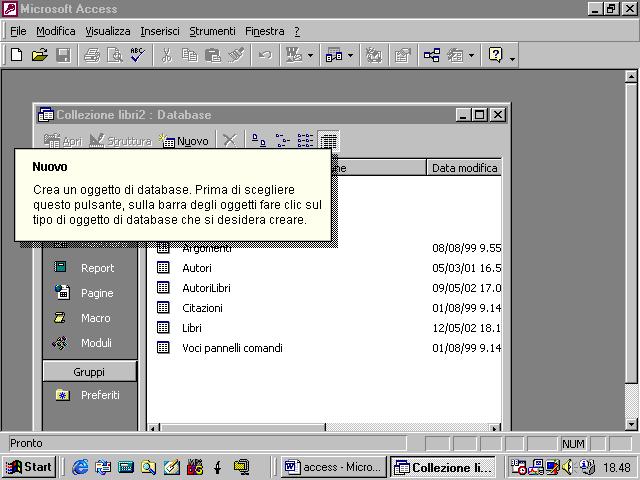
Task: Click the Cut scissors icon
Action: pyautogui.click(x=166, y=55)
